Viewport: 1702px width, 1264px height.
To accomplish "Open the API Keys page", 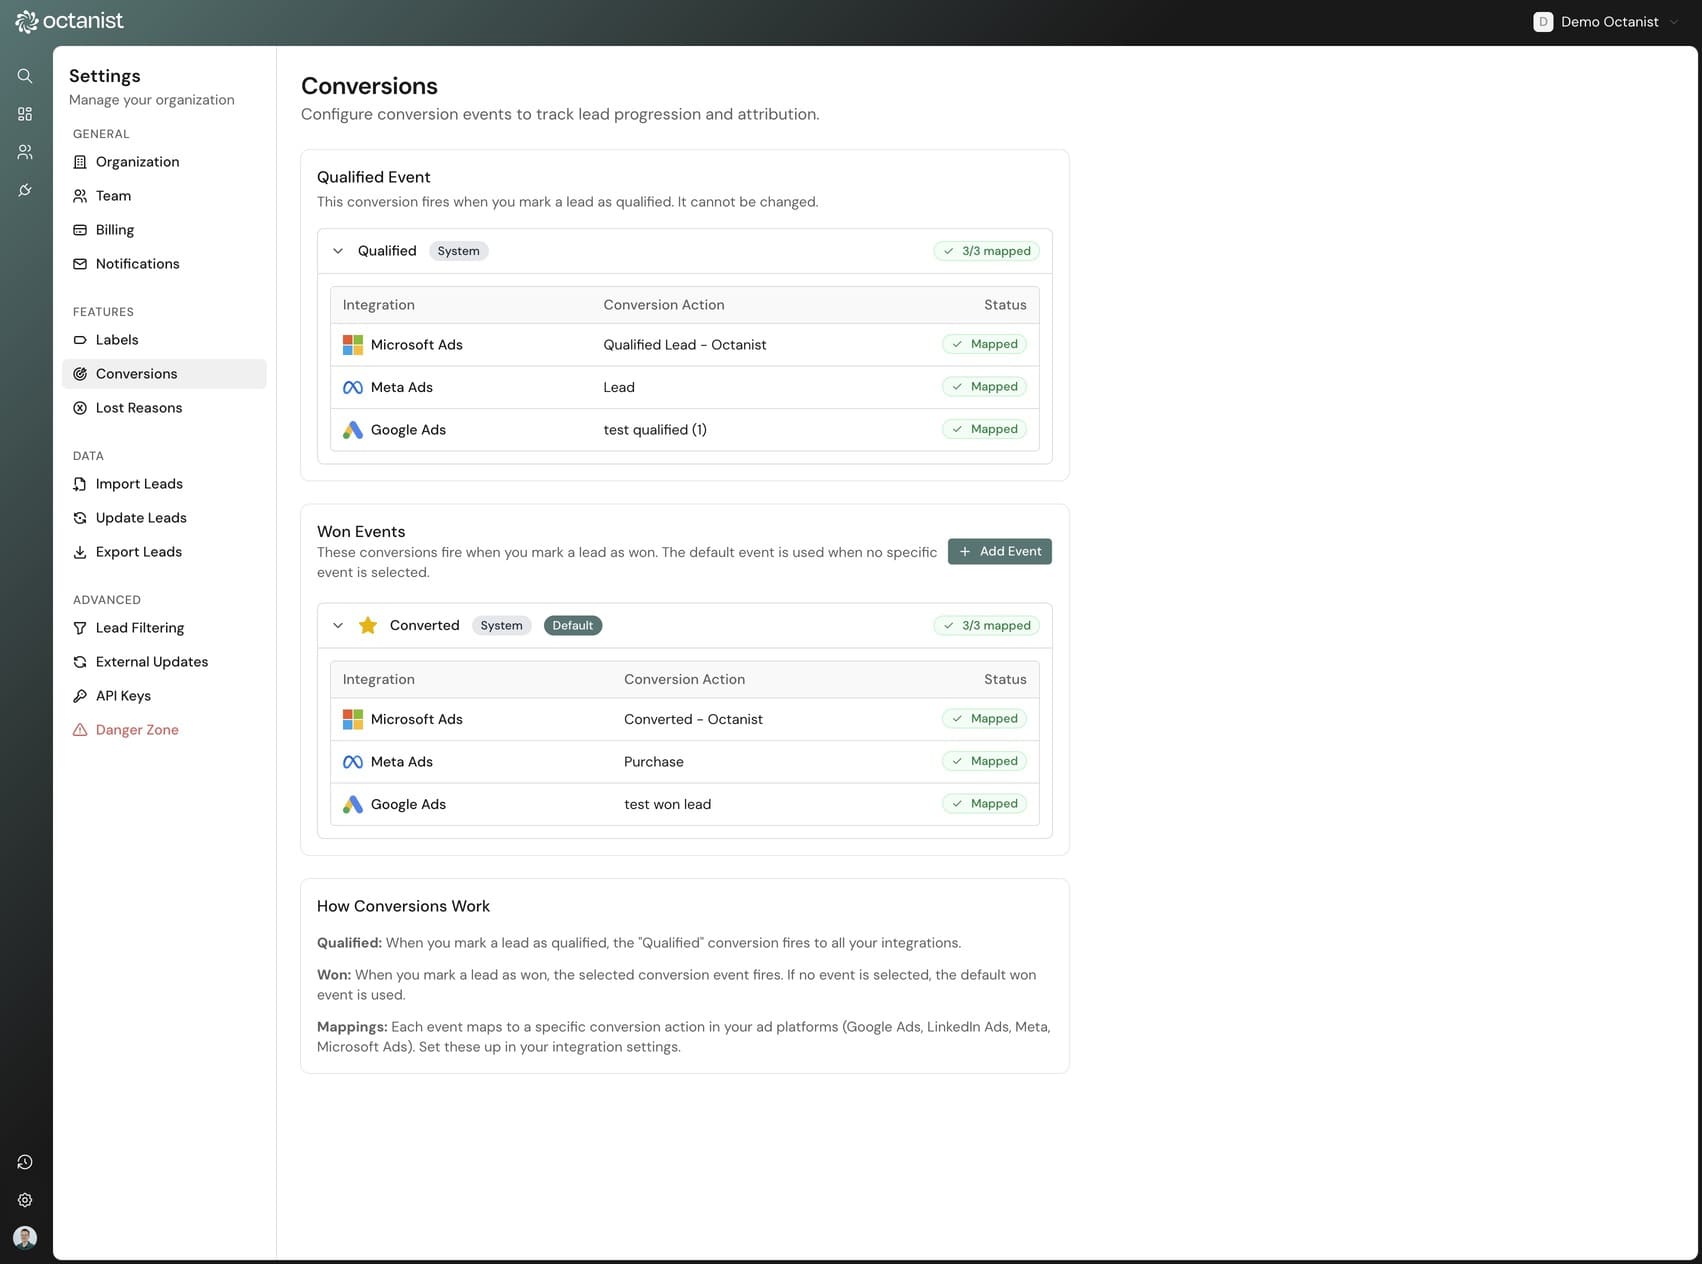I will click(123, 696).
